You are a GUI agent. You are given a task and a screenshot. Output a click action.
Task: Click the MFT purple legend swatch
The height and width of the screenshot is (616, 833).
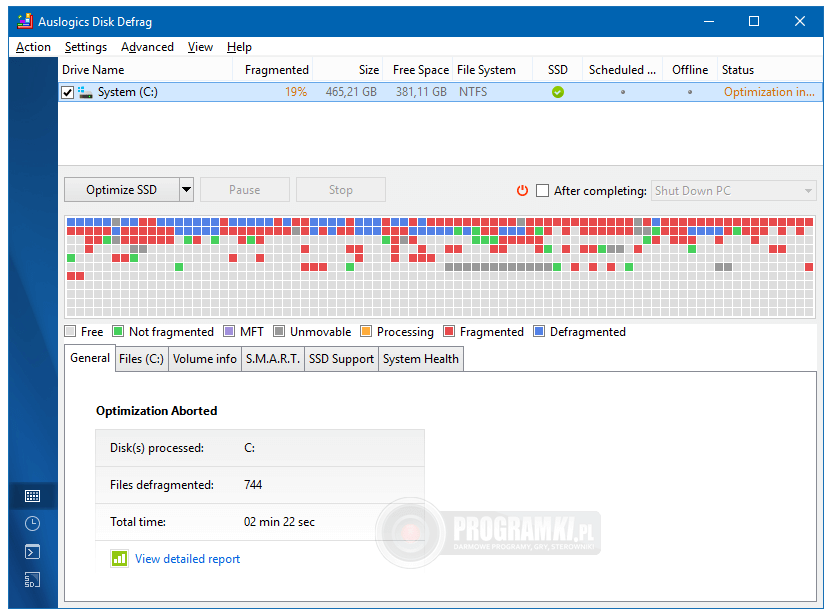229,331
